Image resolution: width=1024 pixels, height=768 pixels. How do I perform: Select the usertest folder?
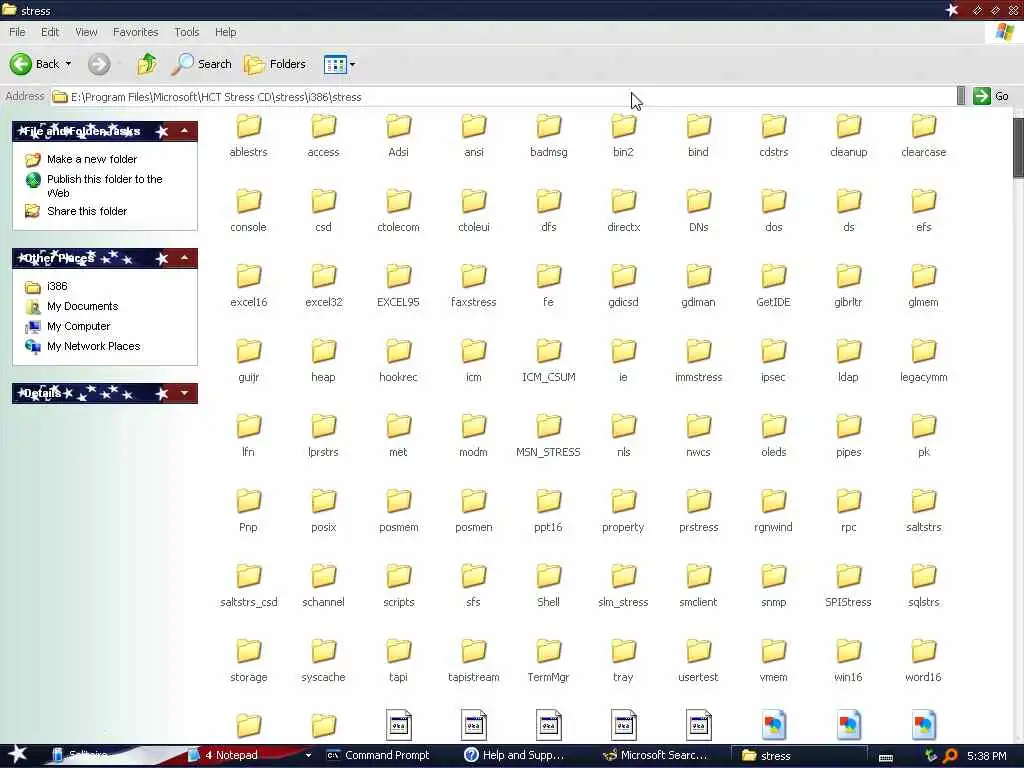tap(698, 662)
